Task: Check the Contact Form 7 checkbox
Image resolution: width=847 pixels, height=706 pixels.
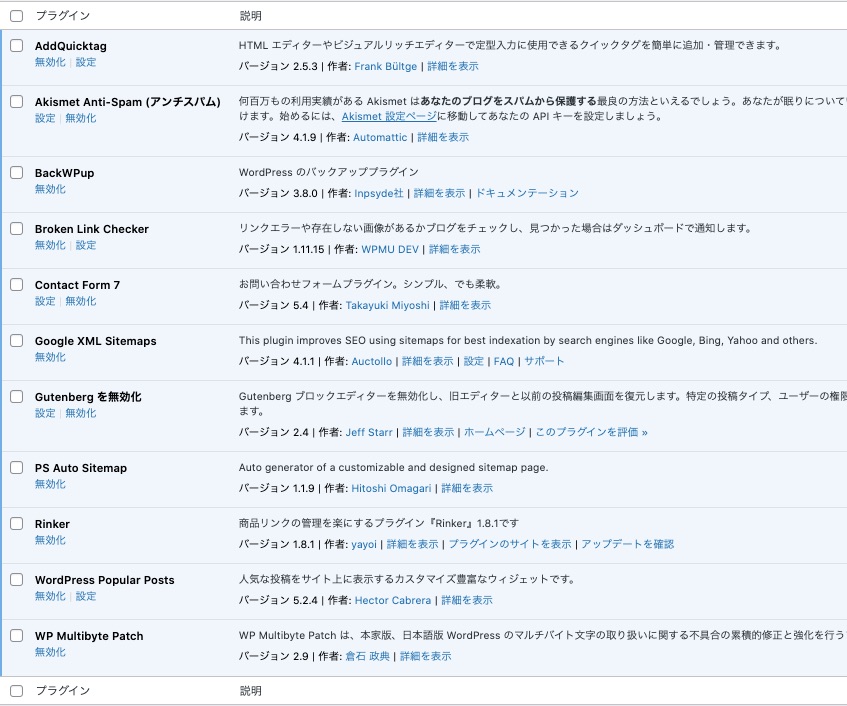Action: 17,285
